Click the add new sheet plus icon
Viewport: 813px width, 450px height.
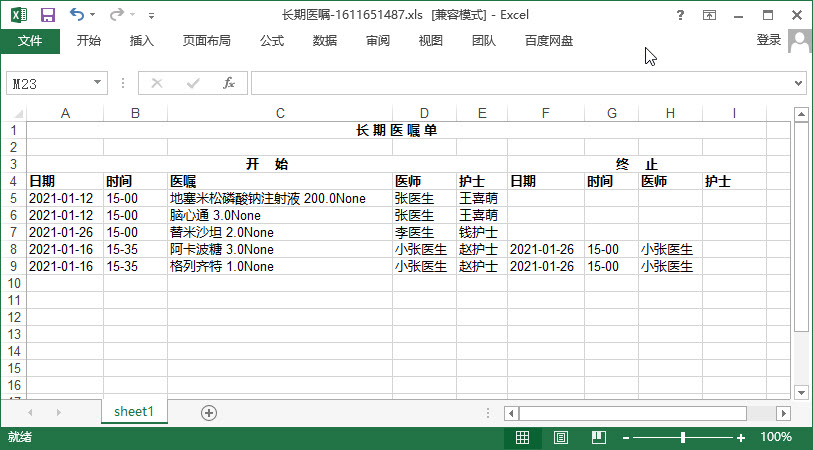209,412
